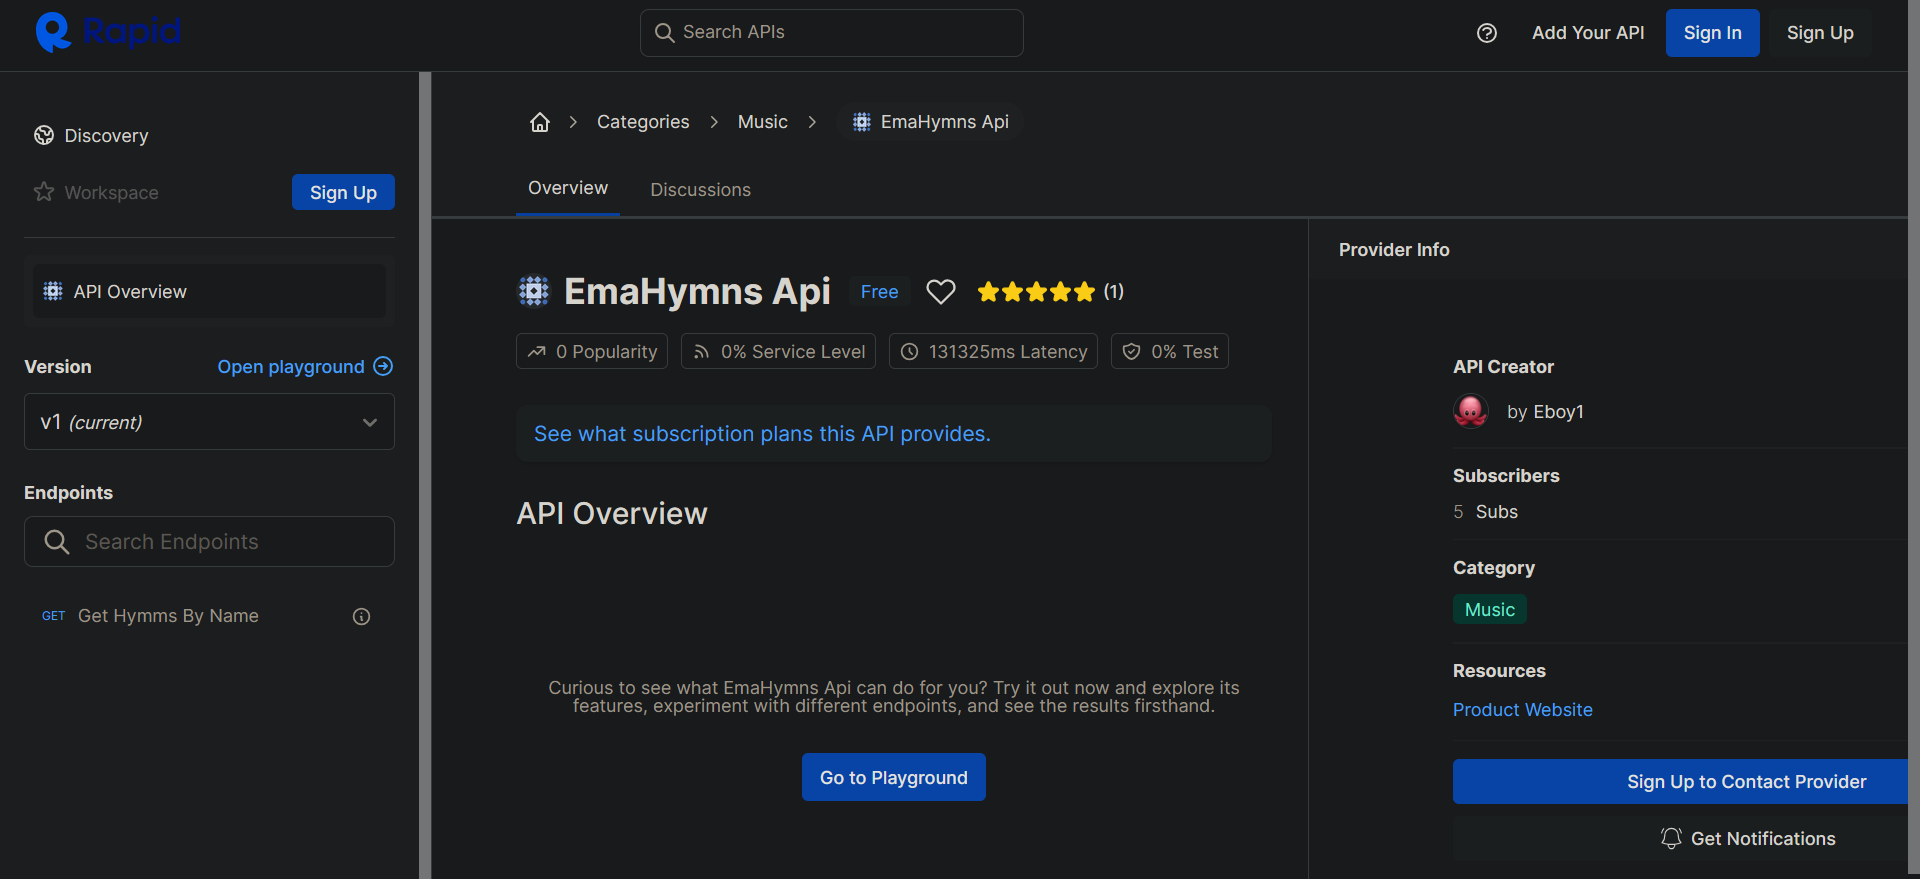The width and height of the screenshot is (1920, 879).
Task: Click the by Eboy1 creator name
Action: pyautogui.click(x=1545, y=412)
